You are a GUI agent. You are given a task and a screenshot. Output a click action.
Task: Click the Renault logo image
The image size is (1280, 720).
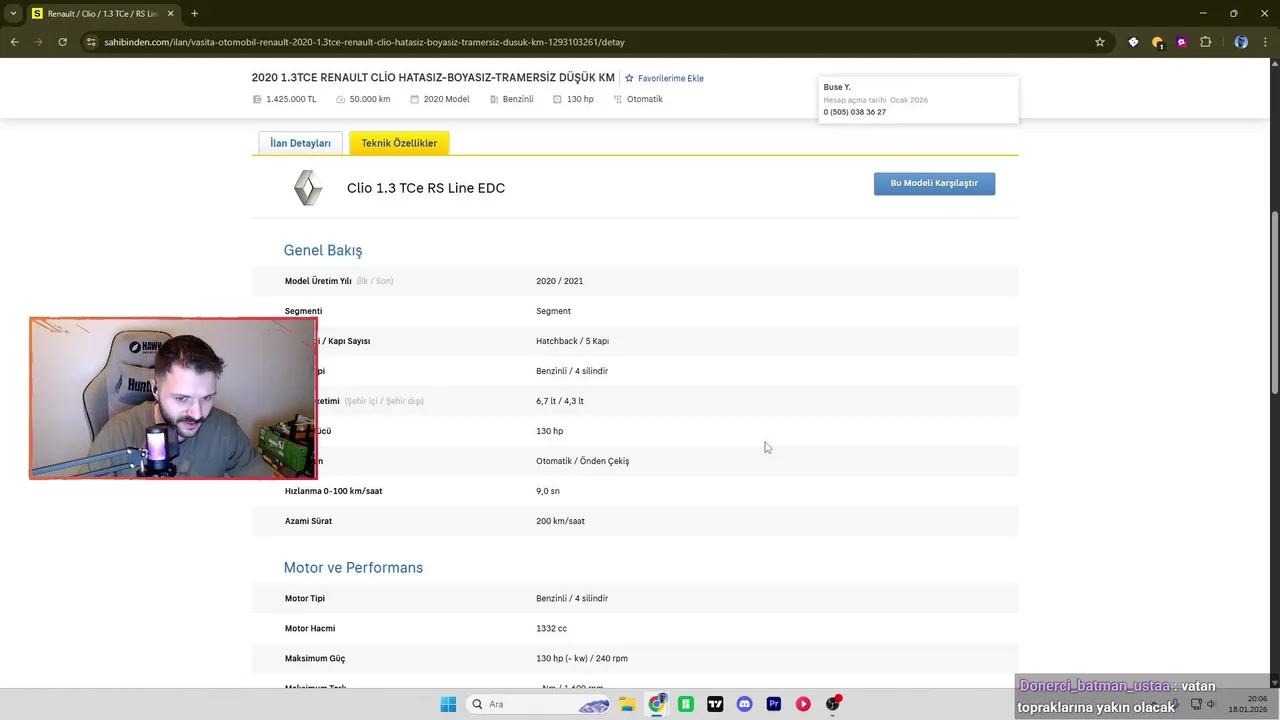308,188
